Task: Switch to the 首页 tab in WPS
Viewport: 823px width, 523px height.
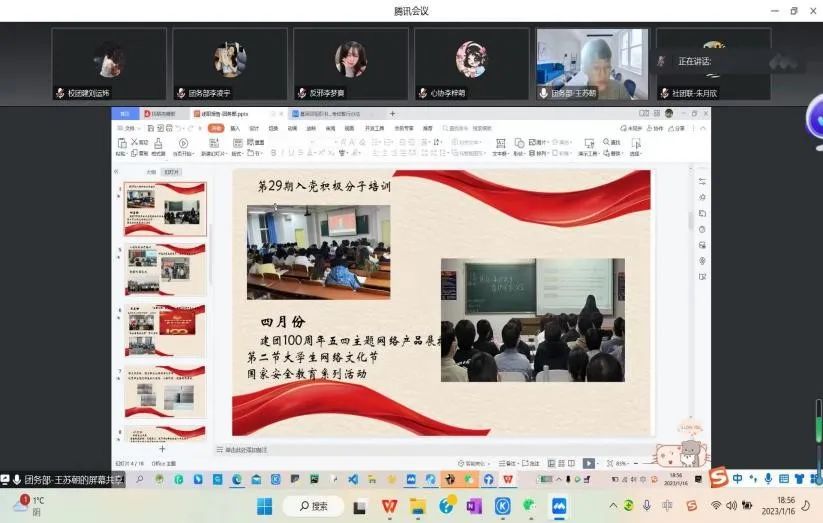Action: [x=125, y=114]
